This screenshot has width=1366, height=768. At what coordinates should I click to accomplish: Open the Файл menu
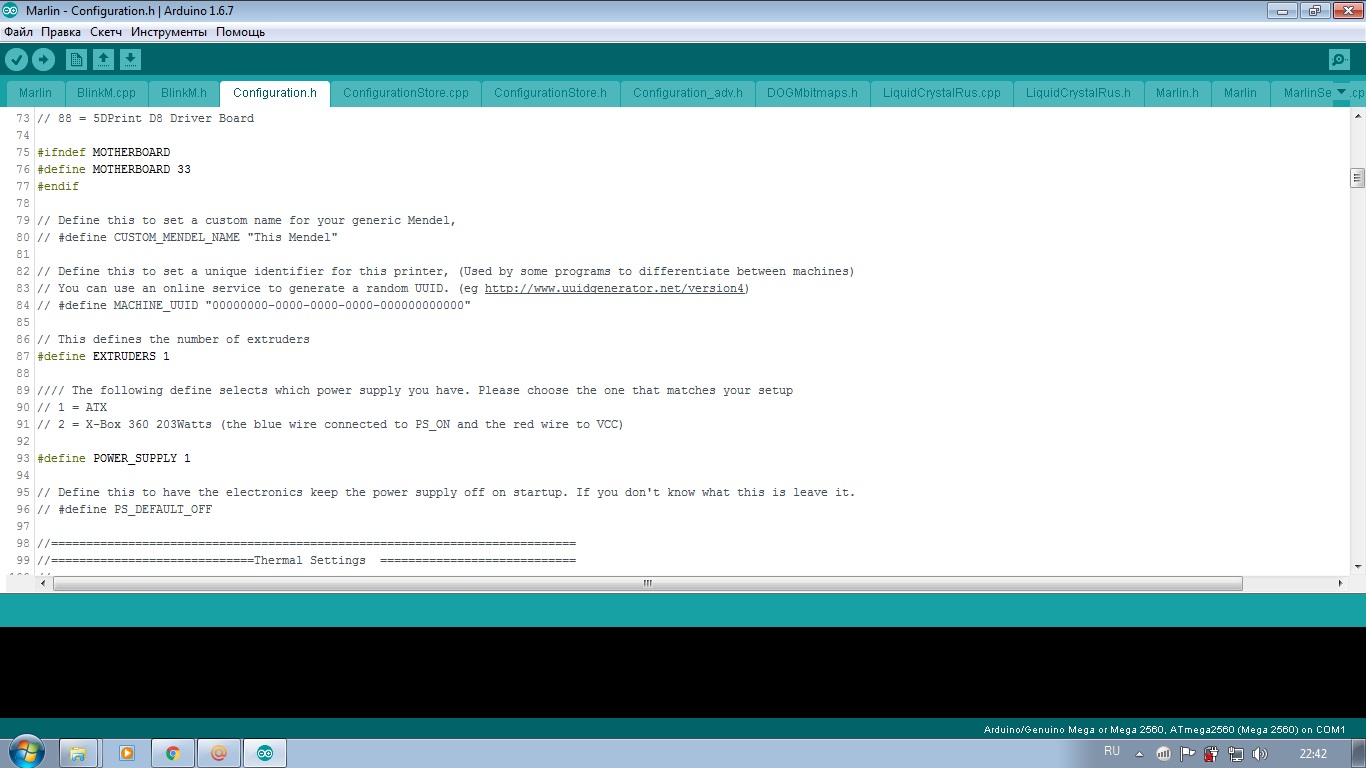point(18,32)
